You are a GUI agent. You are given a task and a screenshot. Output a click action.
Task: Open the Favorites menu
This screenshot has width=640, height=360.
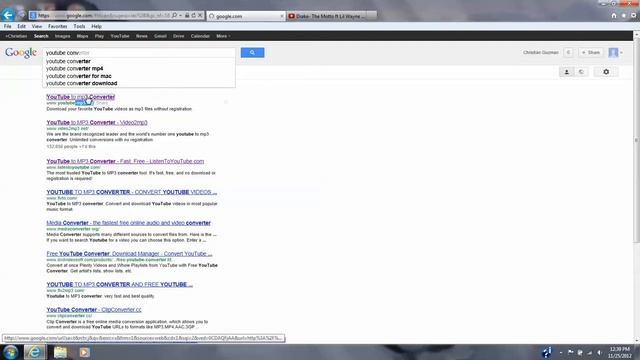tap(58, 26)
